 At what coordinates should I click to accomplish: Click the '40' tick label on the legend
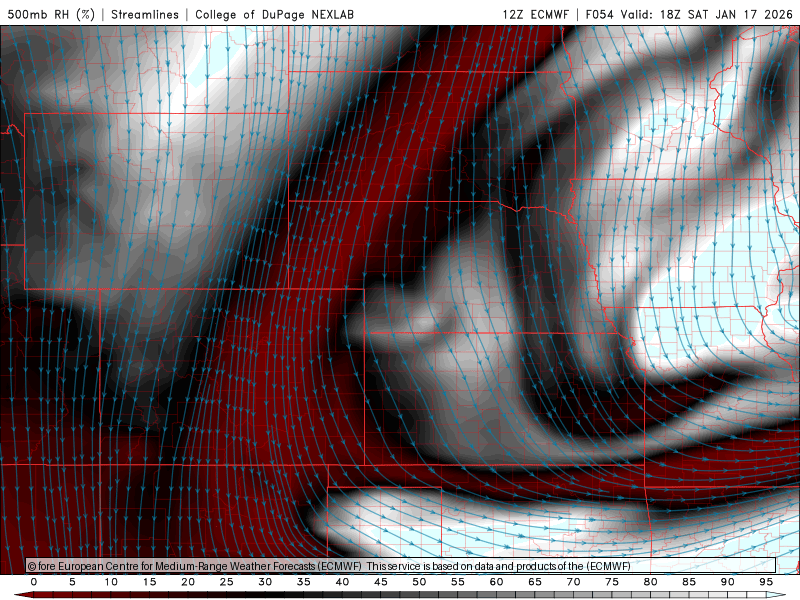(x=342, y=582)
